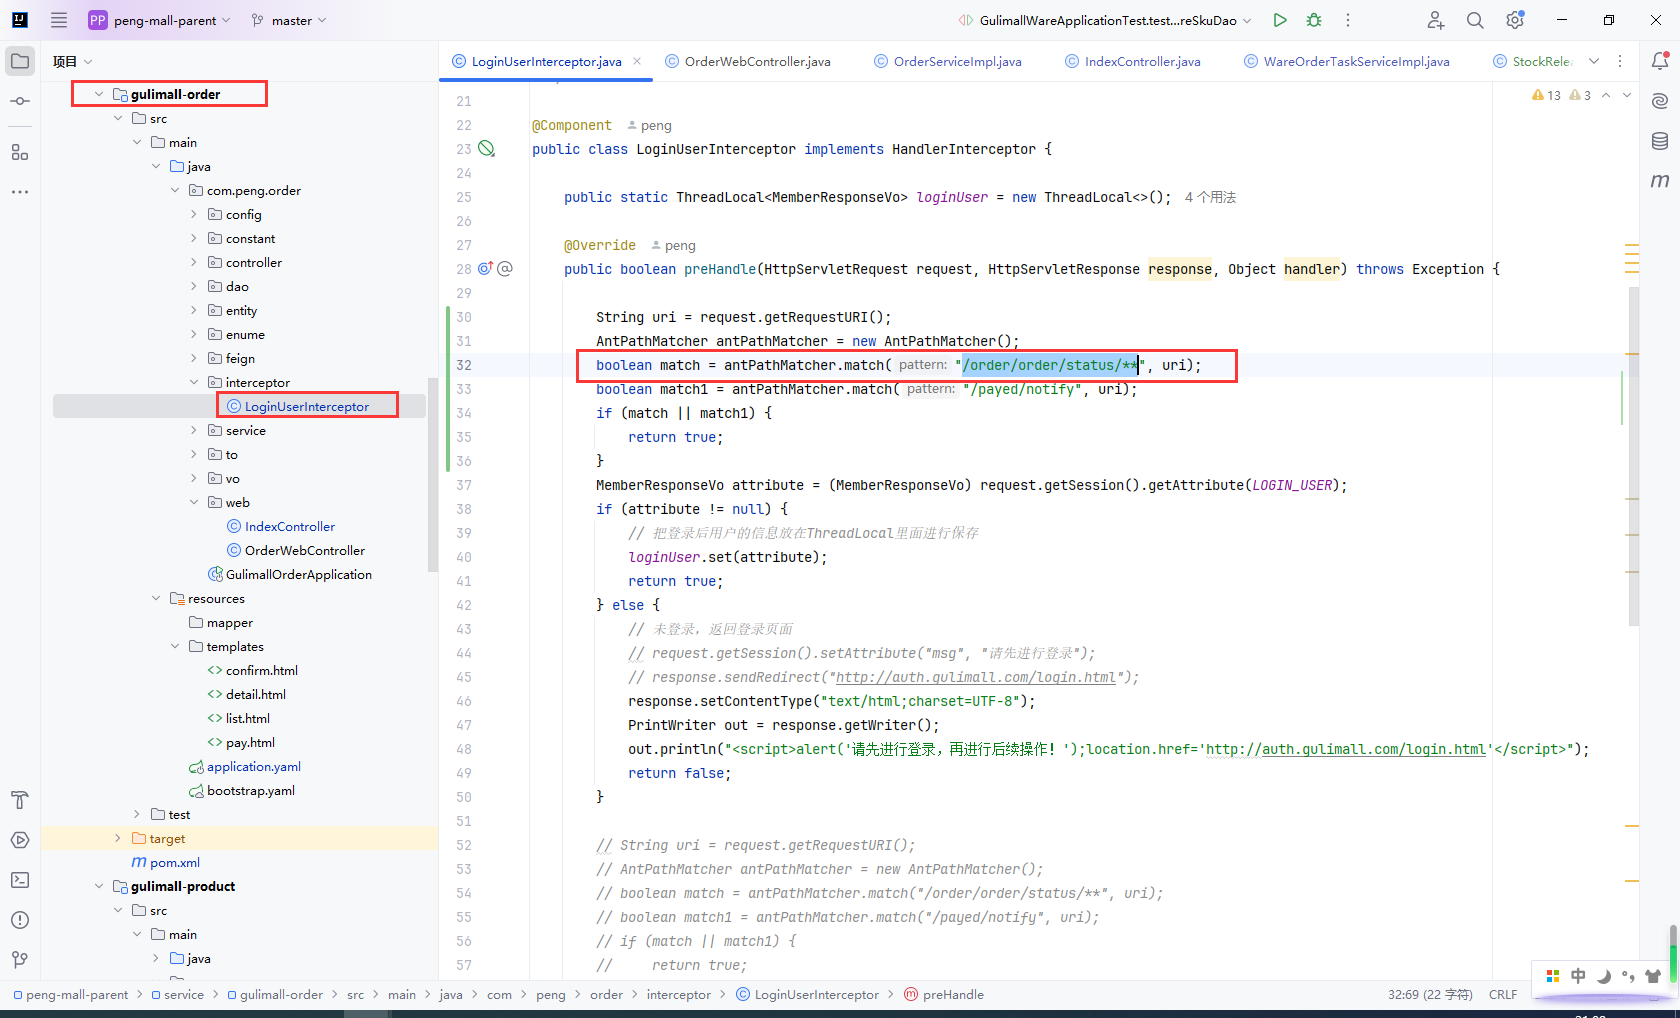Click CRLF line separator status

1503,994
